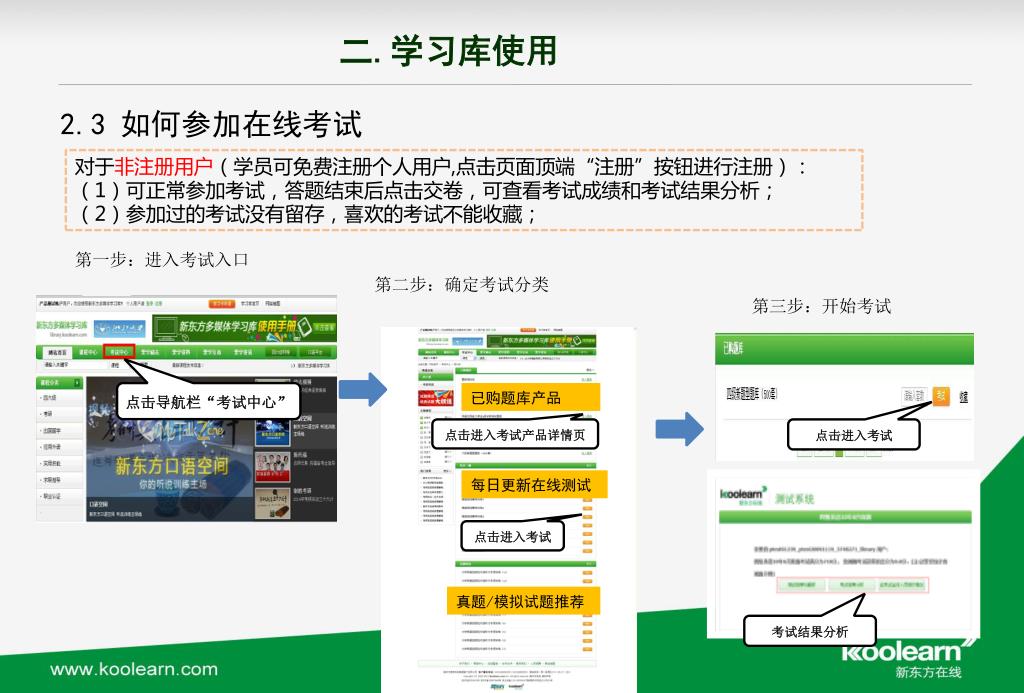Click the red promotional banner in the second screenshot's sidebar
Screen dimensions: 1024x693
[x=436, y=397]
